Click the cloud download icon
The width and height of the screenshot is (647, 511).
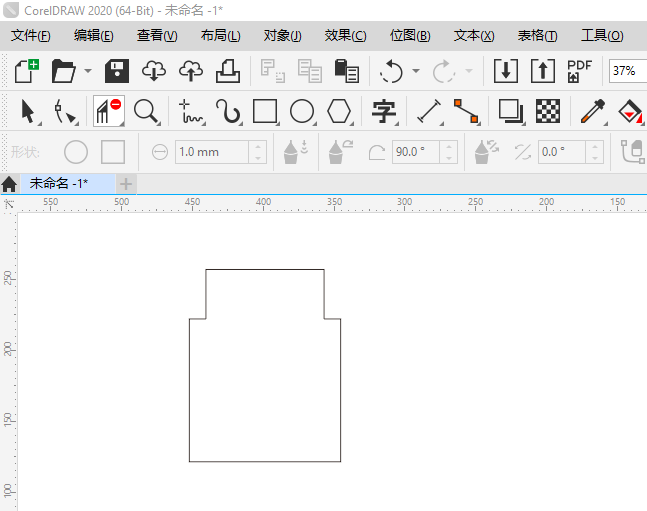tap(154, 71)
